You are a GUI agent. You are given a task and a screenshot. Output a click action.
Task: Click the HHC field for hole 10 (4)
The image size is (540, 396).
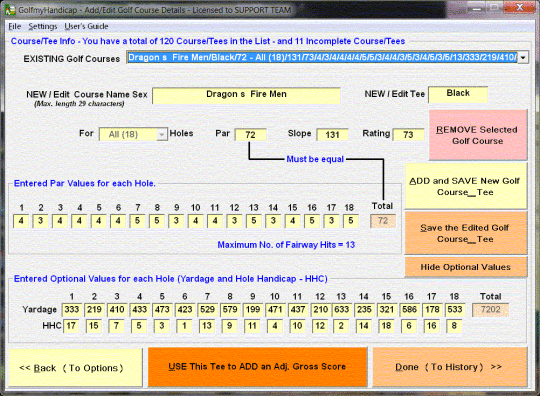(275, 326)
